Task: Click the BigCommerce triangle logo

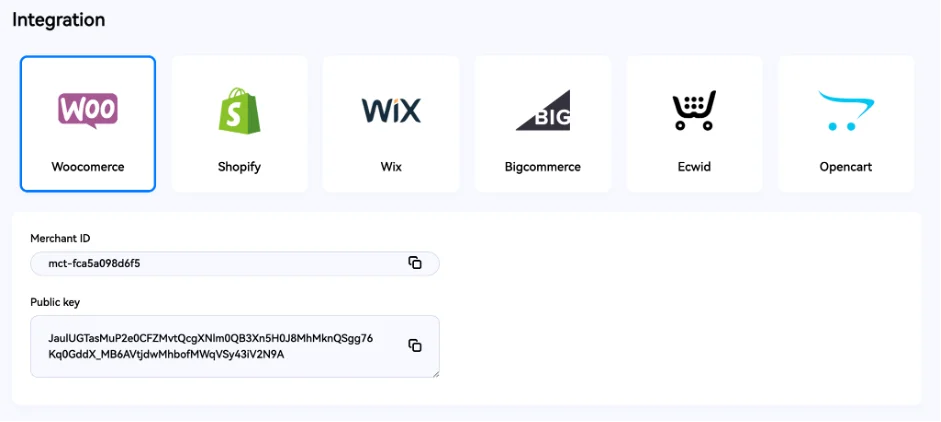Action: [543, 110]
